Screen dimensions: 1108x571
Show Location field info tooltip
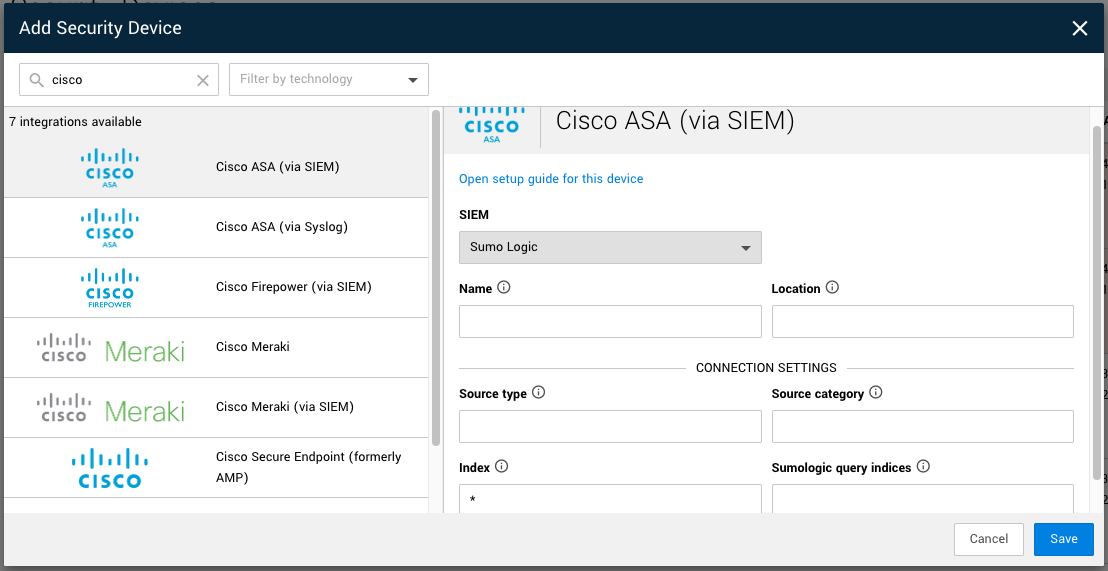click(x=832, y=288)
